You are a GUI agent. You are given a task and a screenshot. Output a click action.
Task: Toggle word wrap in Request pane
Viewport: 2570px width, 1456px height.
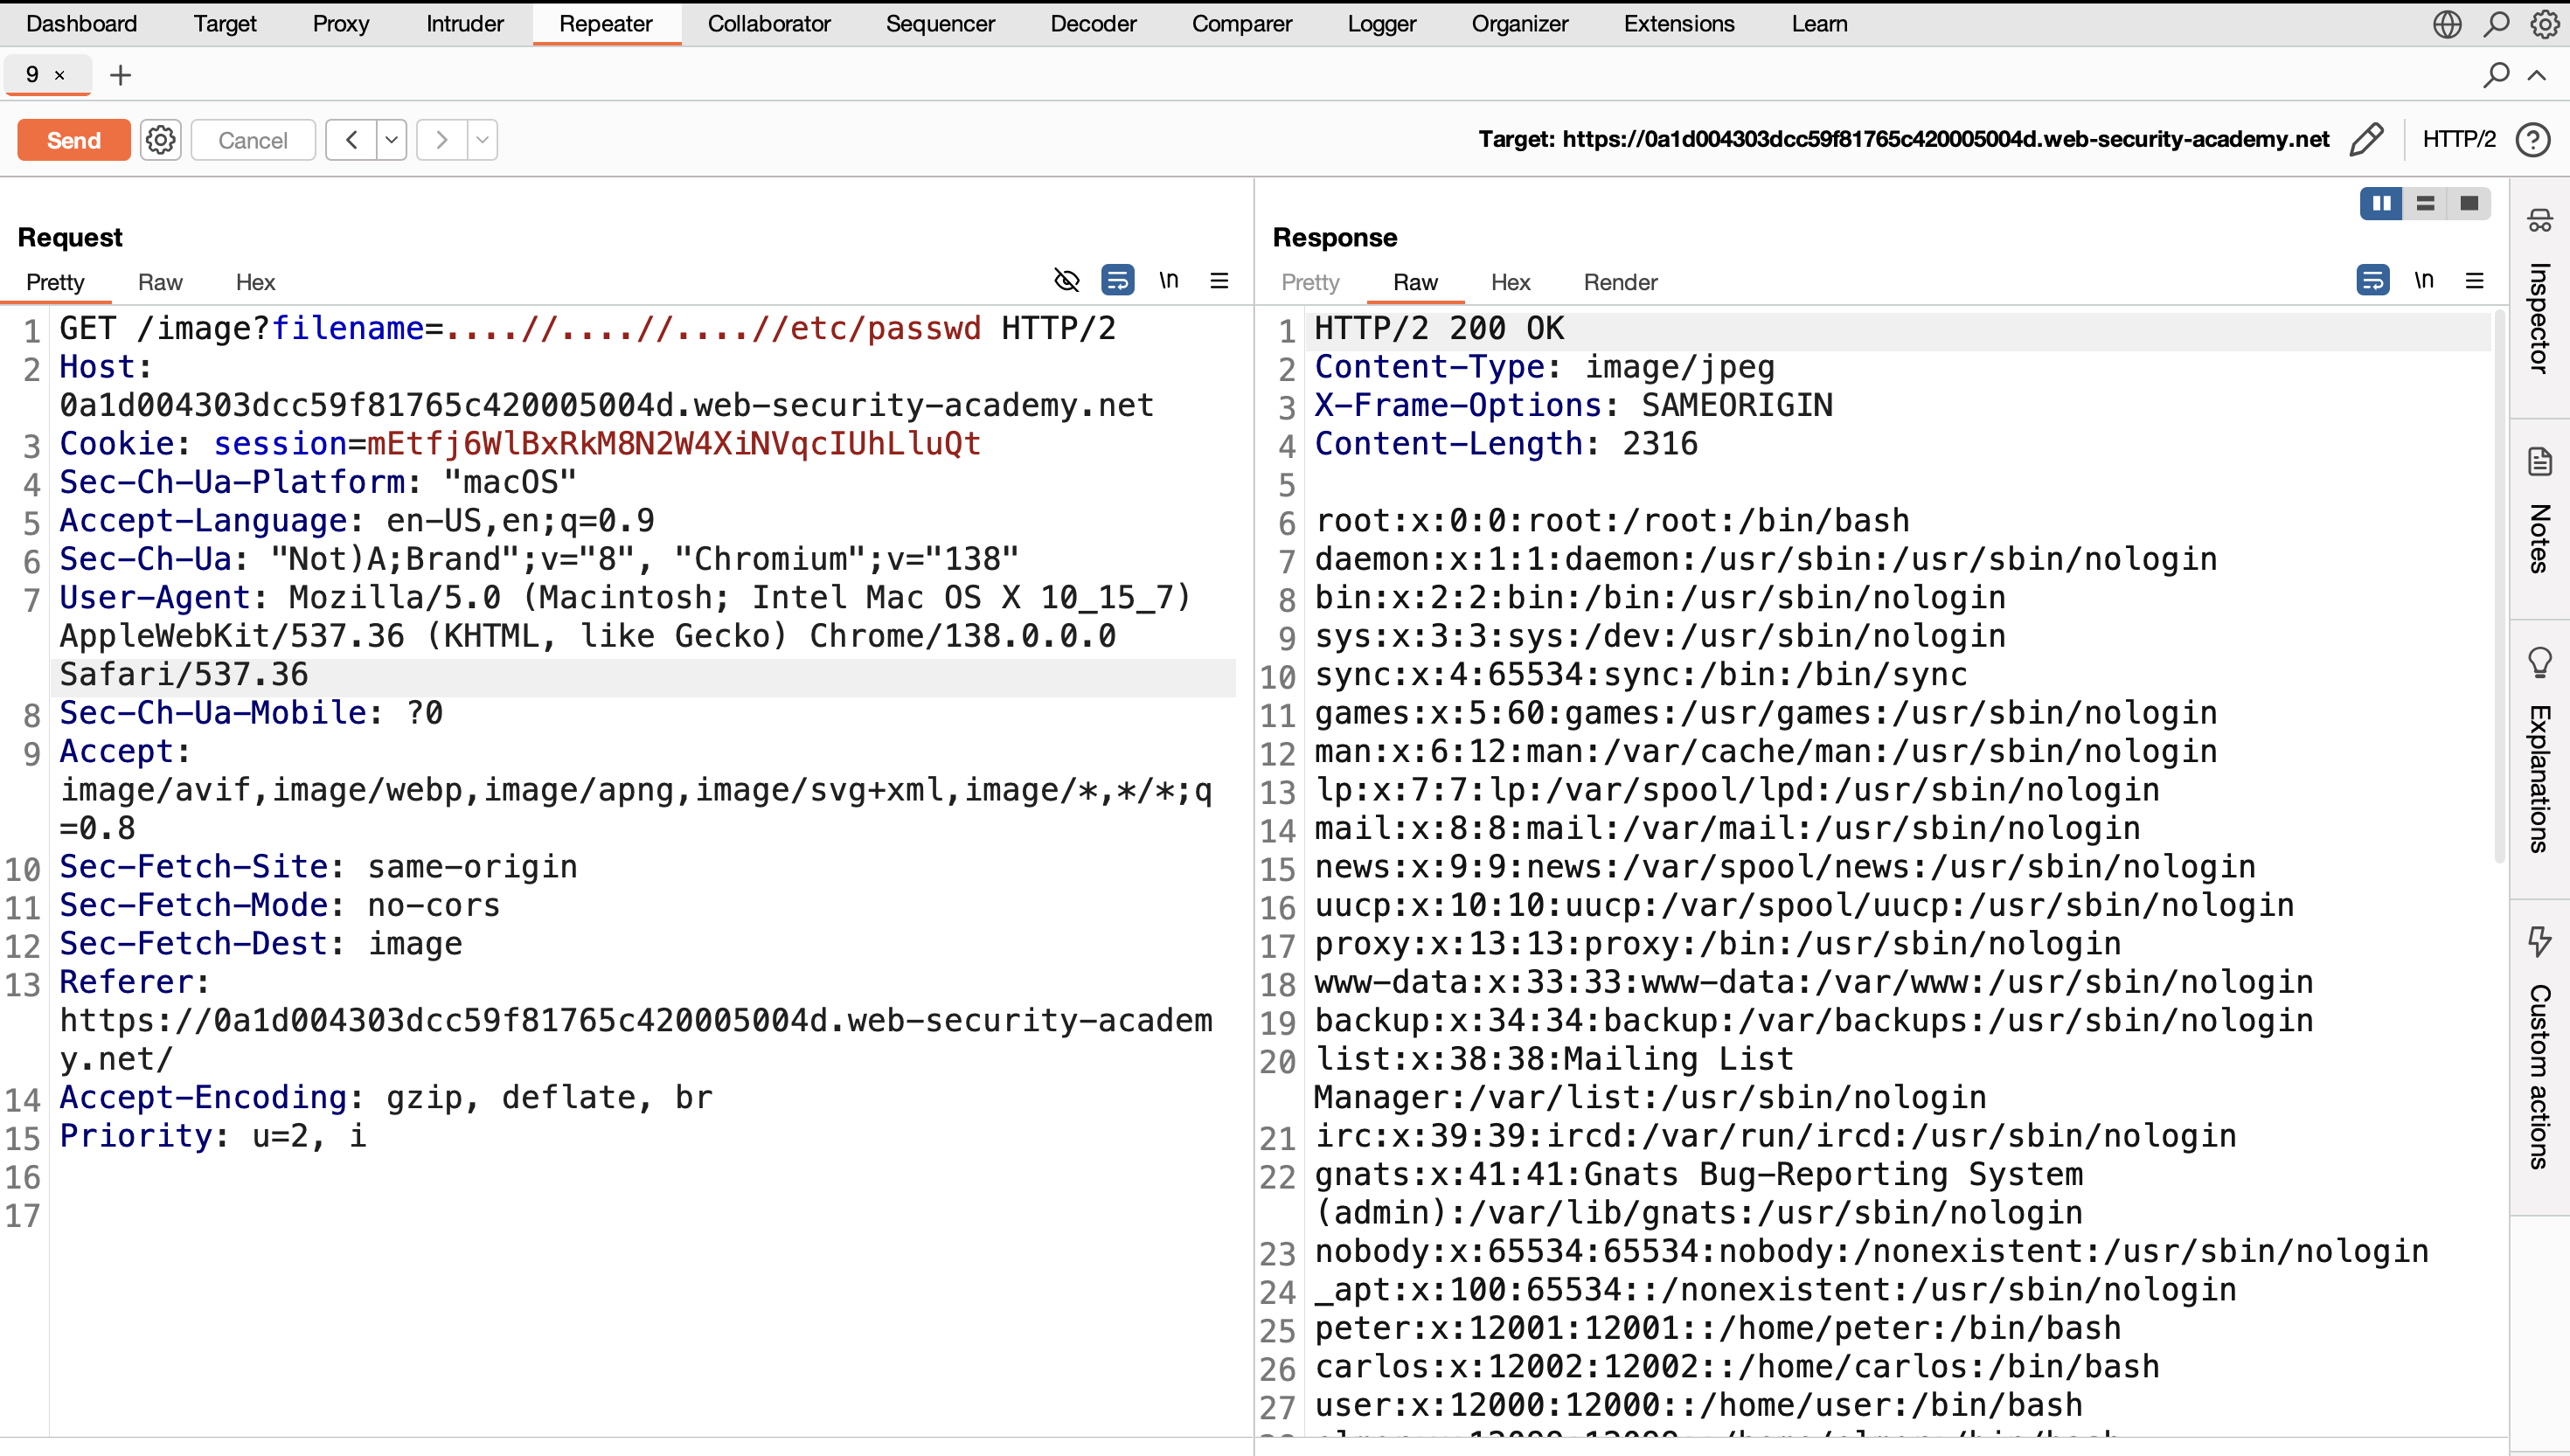(x=1117, y=281)
